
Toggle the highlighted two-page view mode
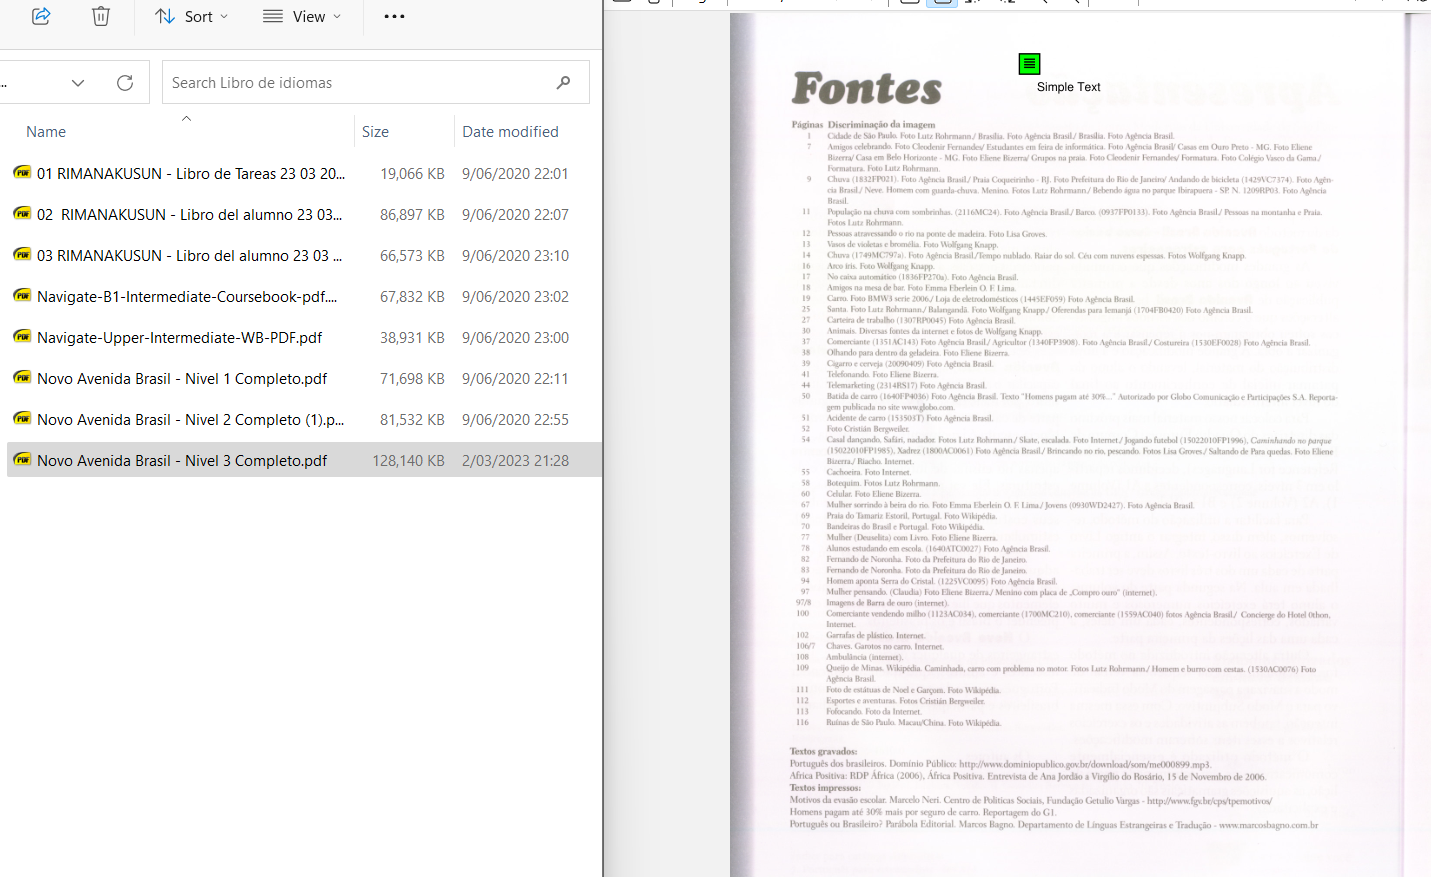[x=941, y=4]
